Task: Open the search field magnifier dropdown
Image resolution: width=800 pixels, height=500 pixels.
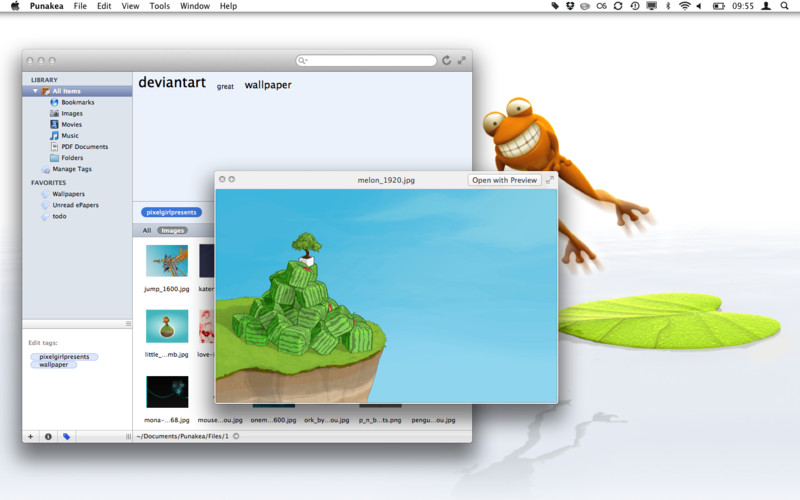Action: [302, 61]
